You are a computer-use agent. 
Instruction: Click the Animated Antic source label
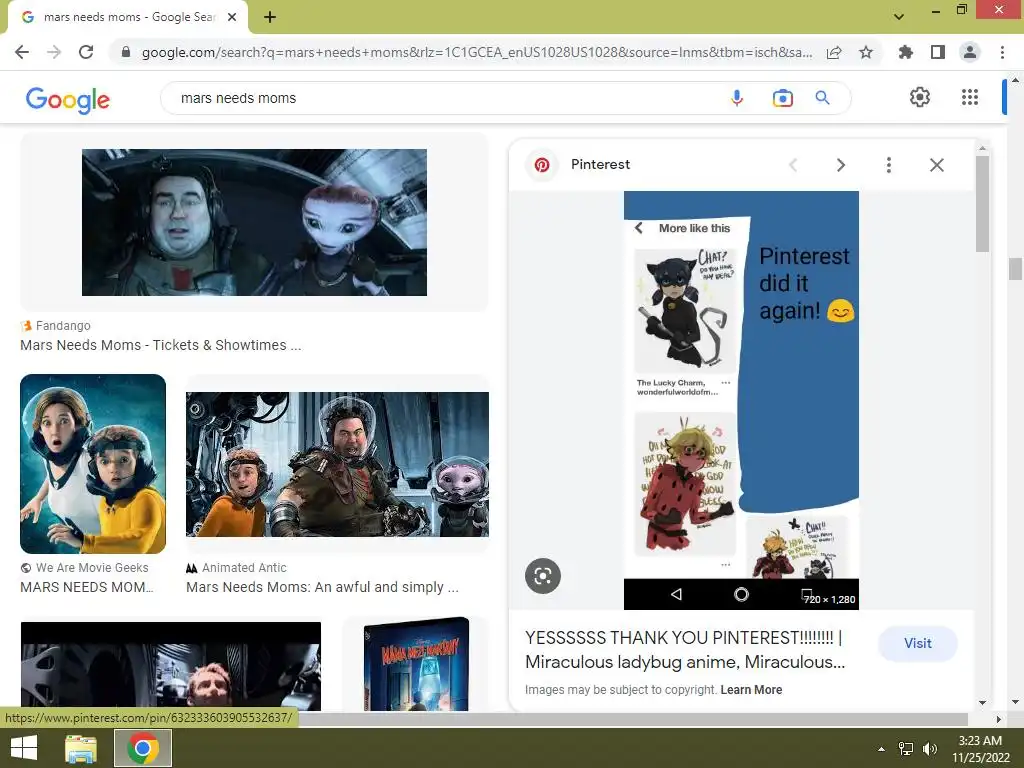pos(244,568)
